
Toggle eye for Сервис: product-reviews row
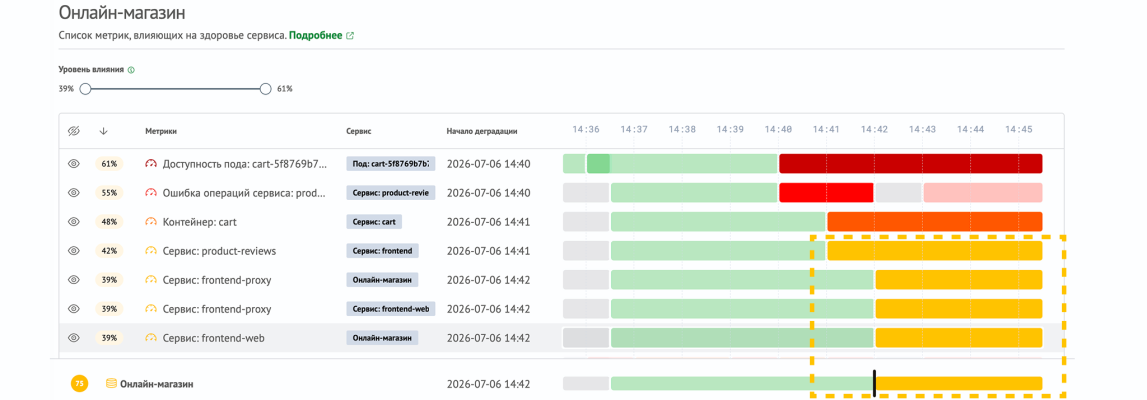pos(73,251)
